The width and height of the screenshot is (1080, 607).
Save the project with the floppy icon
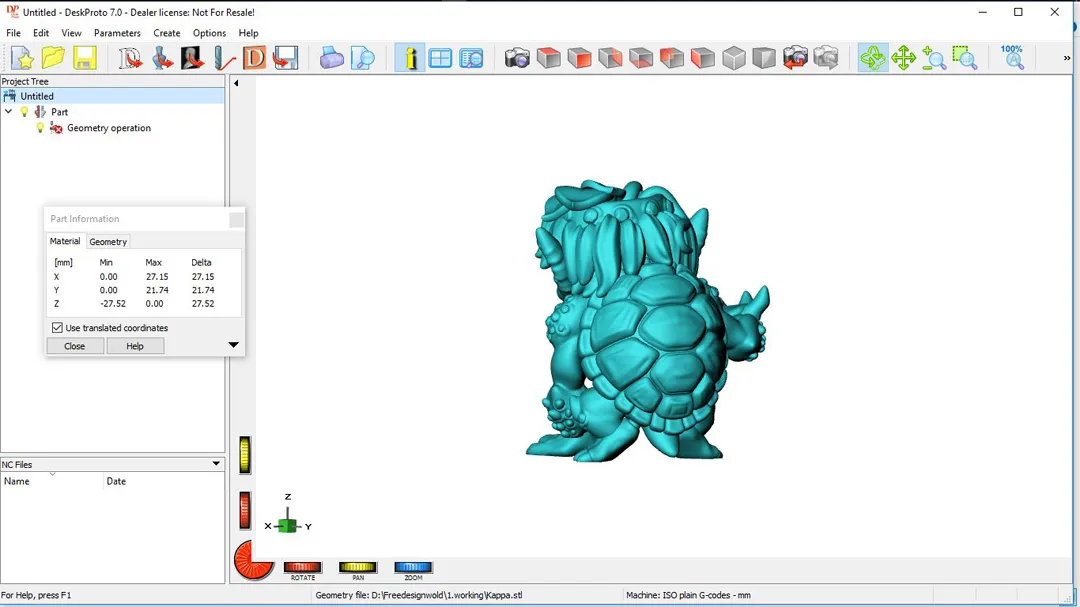(84, 58)
